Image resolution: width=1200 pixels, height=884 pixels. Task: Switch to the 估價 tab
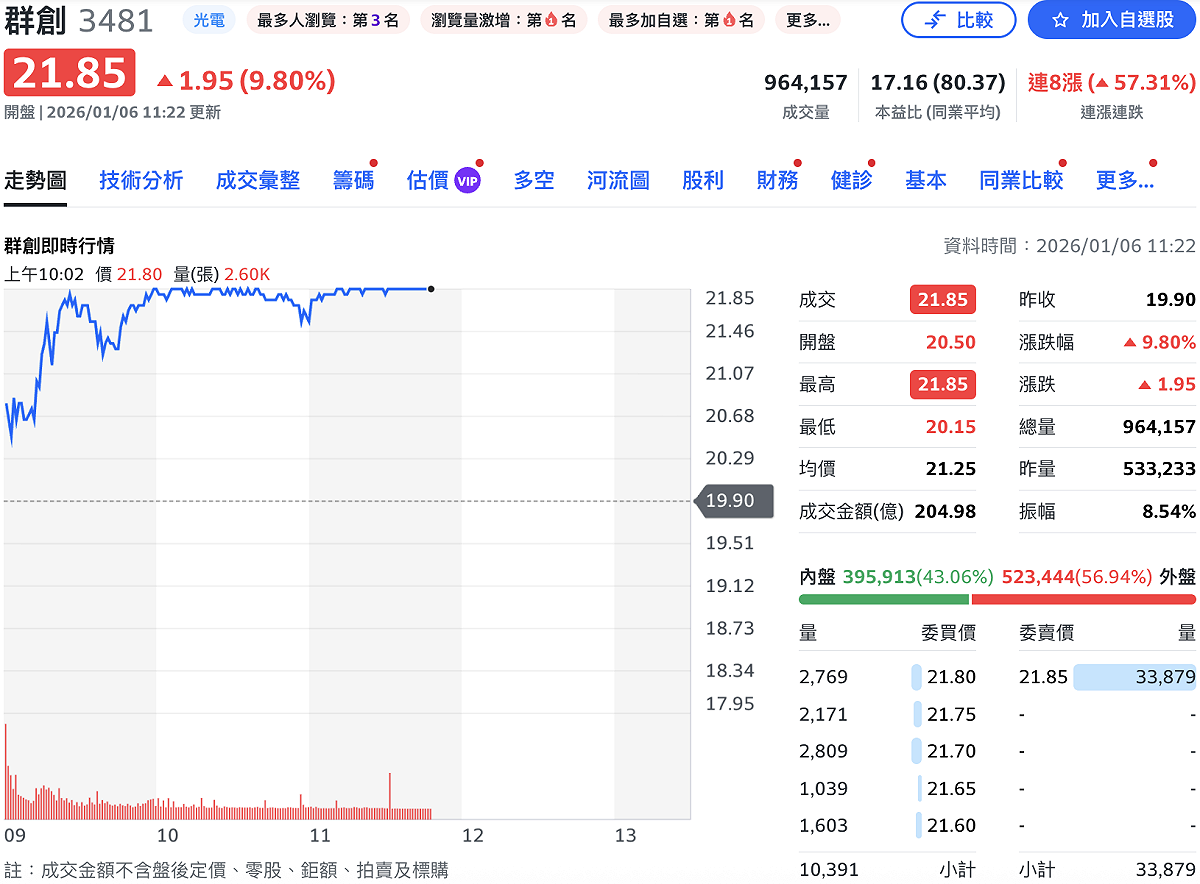(428, 180)
